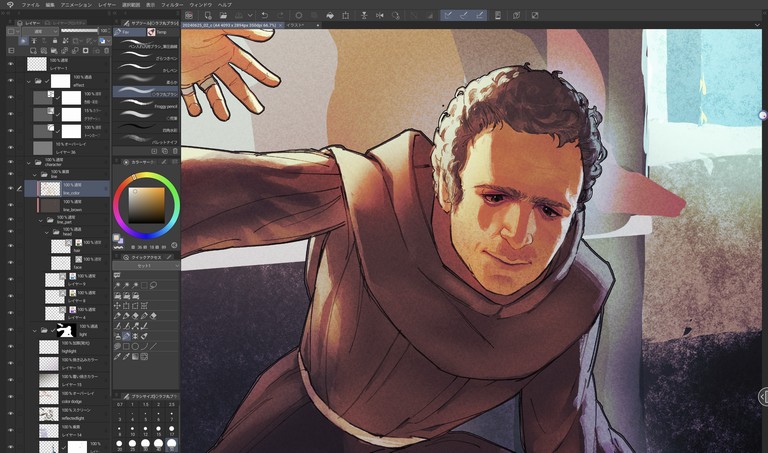Open the ヘルプ menu
Screen dimensions: 768x453
[225, 4]
